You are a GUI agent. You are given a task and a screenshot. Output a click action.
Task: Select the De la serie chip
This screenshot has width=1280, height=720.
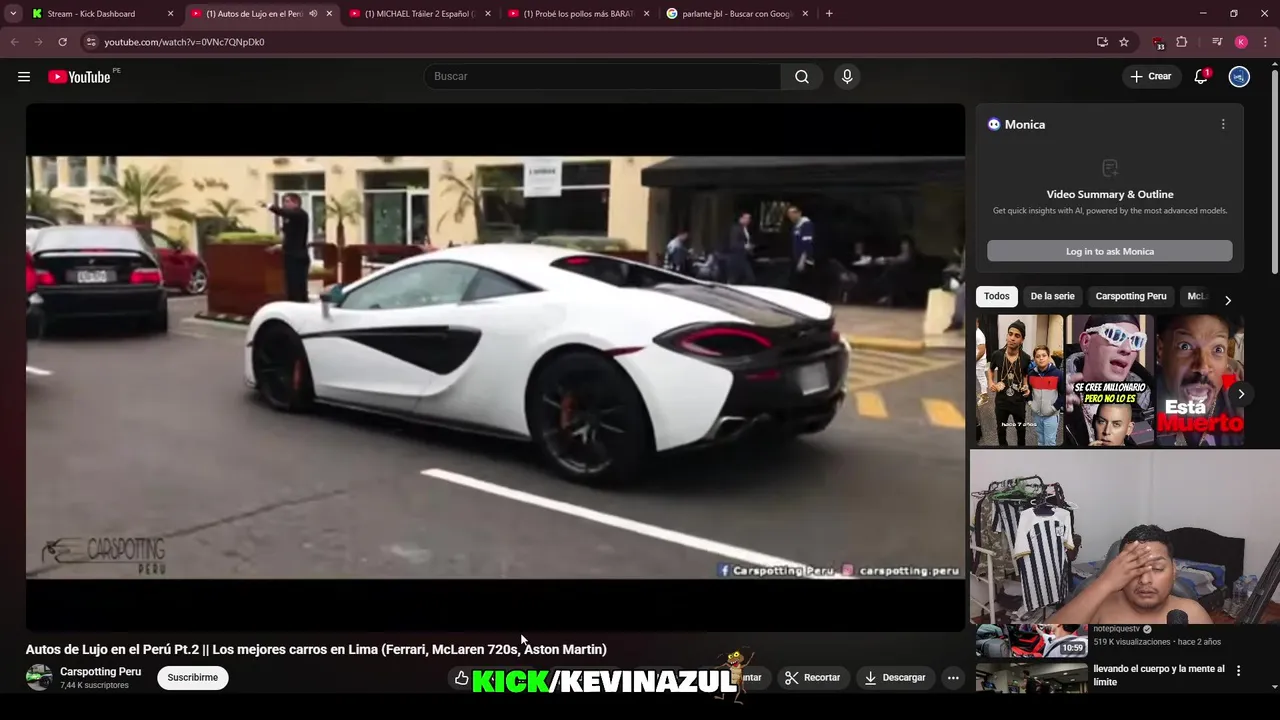(x=1052, y=296)
